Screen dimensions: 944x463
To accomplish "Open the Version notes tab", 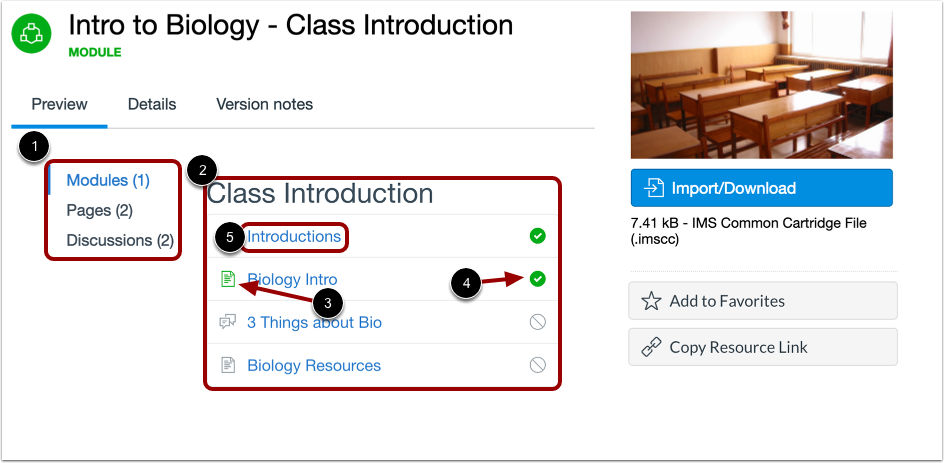I will click(264, 104).
